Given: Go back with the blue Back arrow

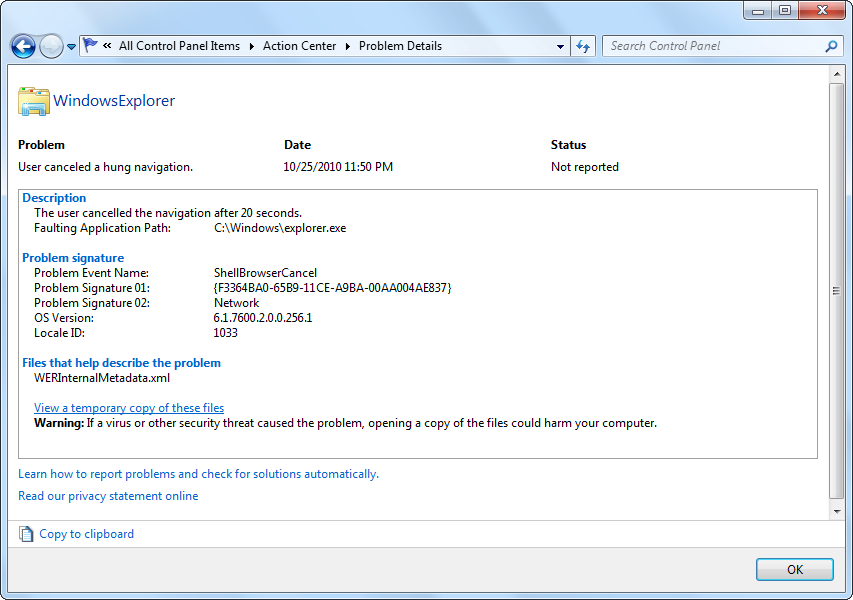Looking at the screenshot, I should (x=23, y=46).
